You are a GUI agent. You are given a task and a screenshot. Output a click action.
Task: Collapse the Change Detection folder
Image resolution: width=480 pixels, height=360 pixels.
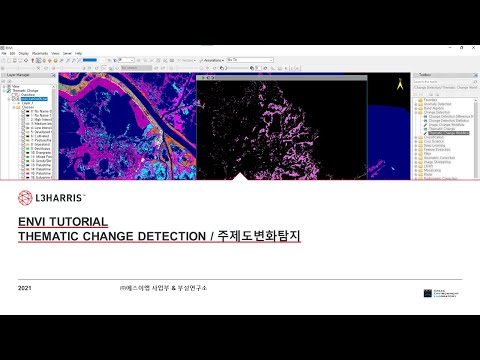point(416,112)
